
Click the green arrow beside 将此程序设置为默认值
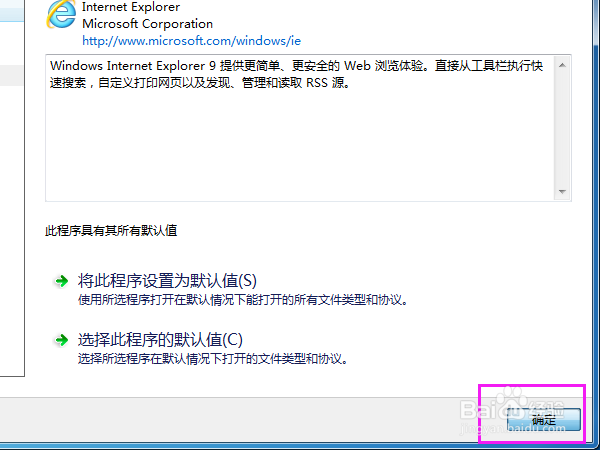click(x=61, y=281)
